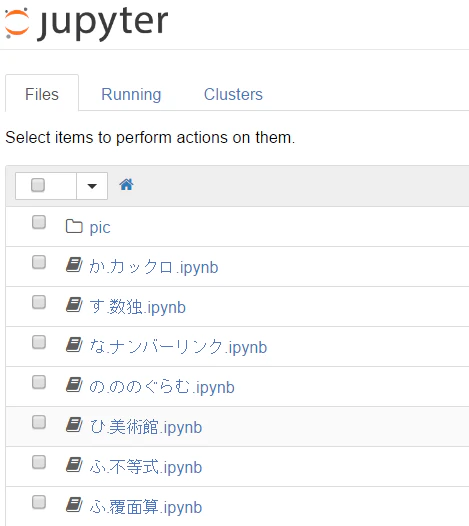Open the ふ.覆面算.ipynb notebook
The height and width of the screenshot is (526, 469).
[146, 507]
